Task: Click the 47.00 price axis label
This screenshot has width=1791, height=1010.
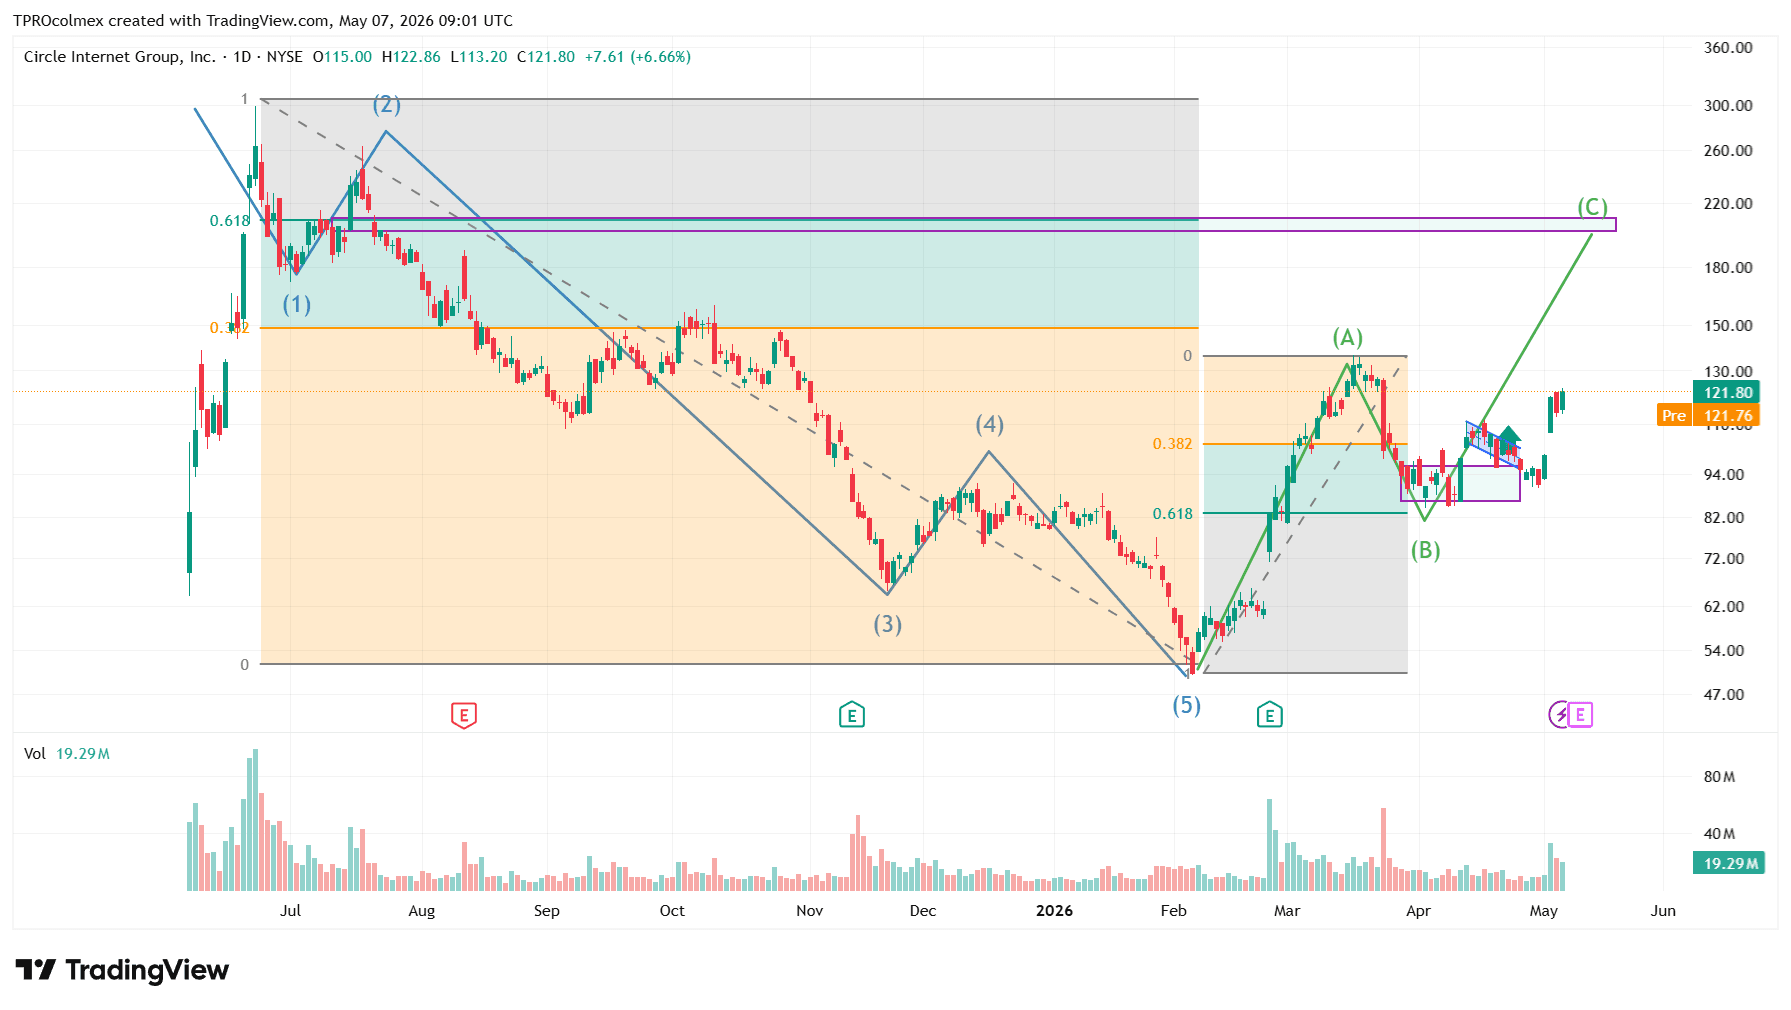Action: [1724, 695]
